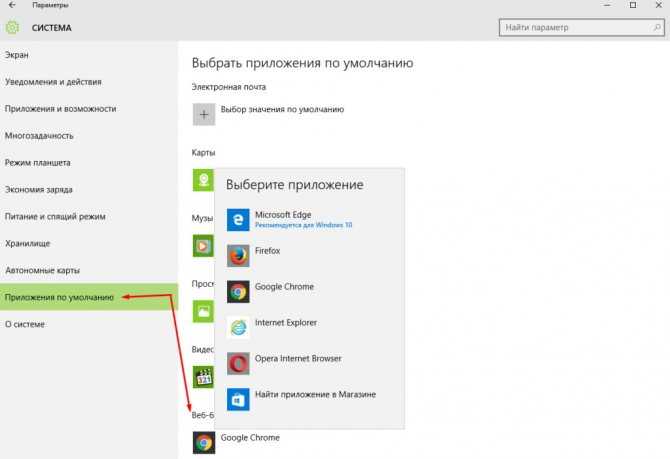Choose Internet Explorer label in list

tap(286, 323)
